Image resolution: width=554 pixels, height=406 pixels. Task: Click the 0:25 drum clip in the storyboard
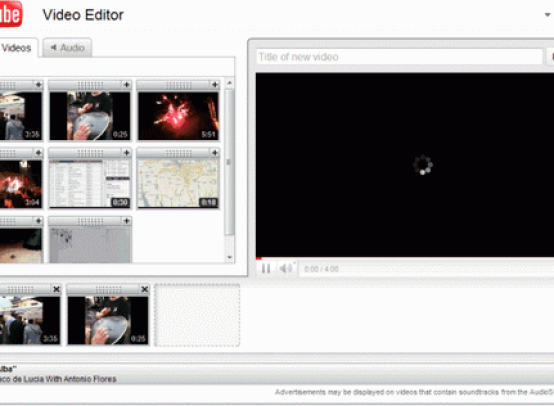tap(108, 320)
